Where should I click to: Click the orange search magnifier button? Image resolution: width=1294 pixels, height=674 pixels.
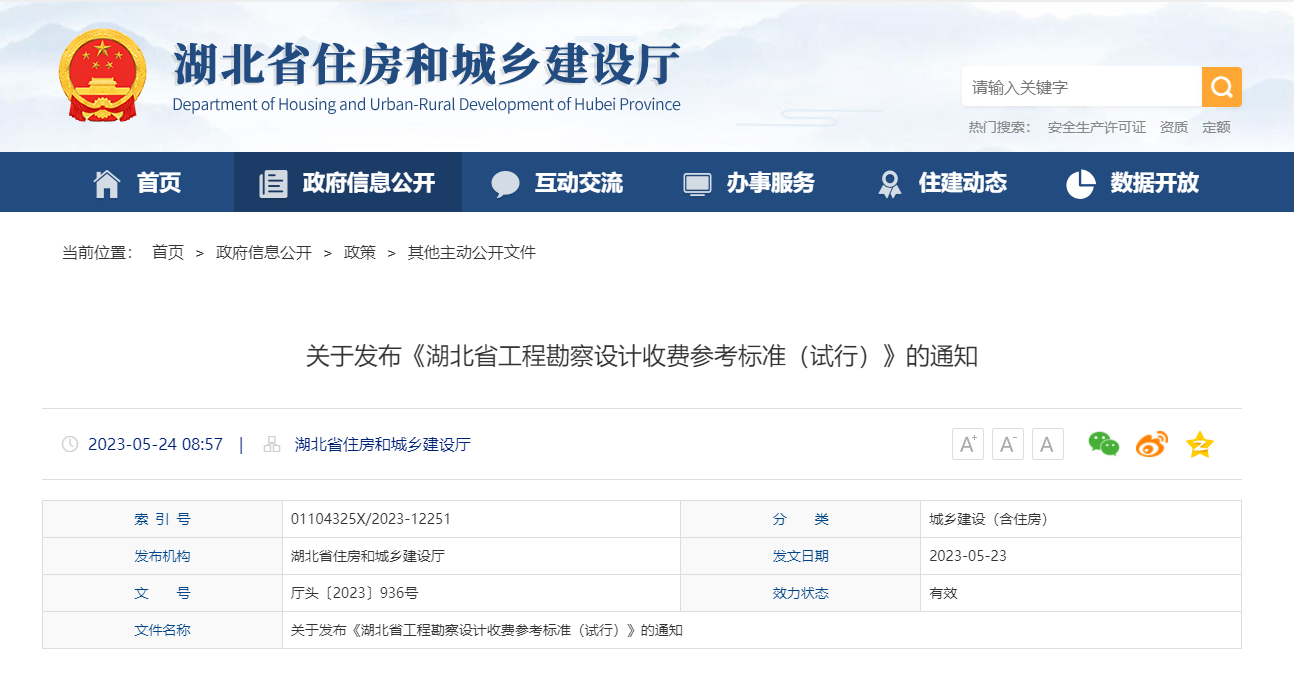tap(1221, 87)
